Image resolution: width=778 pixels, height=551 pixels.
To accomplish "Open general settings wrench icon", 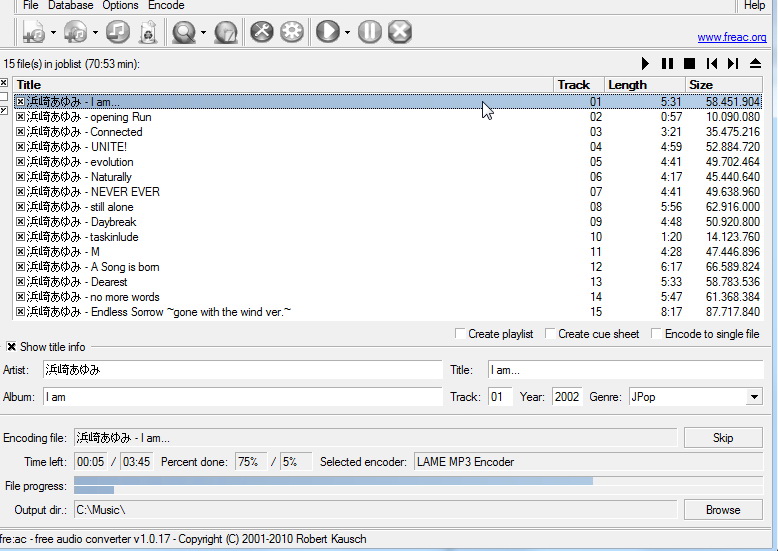I will pyautogui.click(x=261, y=32).
